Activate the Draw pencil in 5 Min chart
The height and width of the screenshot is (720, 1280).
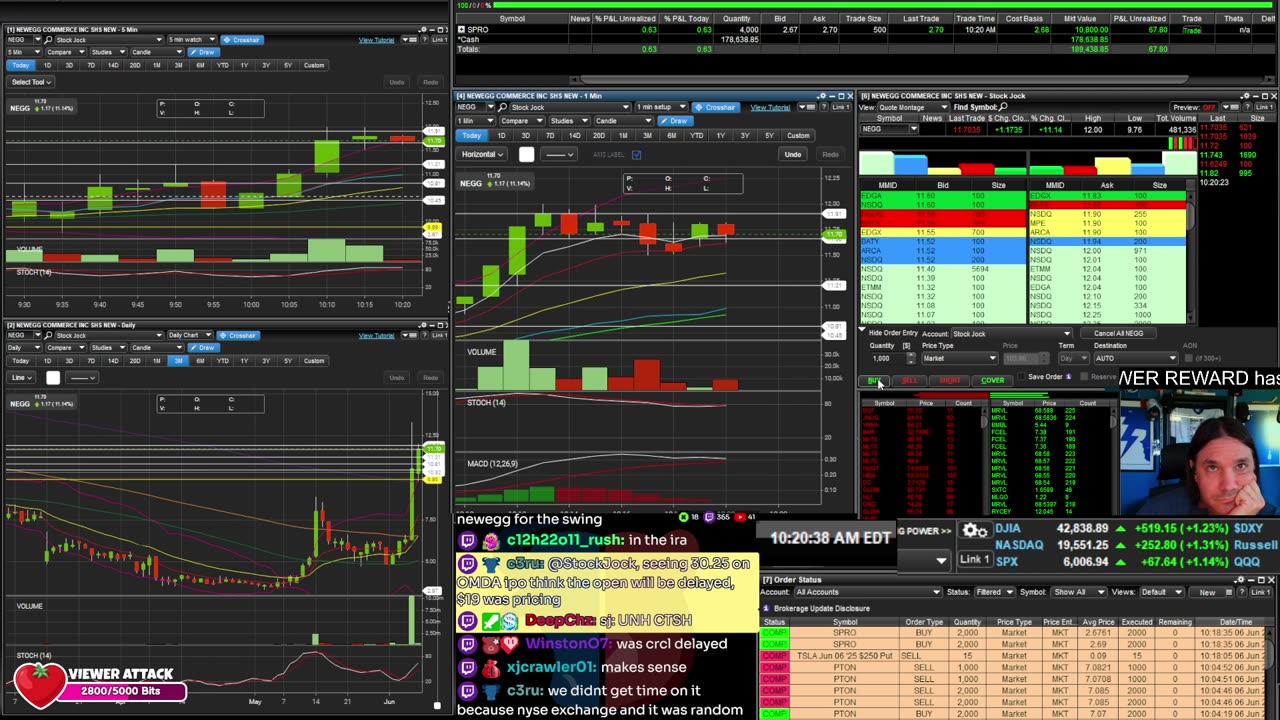[203, 52]
